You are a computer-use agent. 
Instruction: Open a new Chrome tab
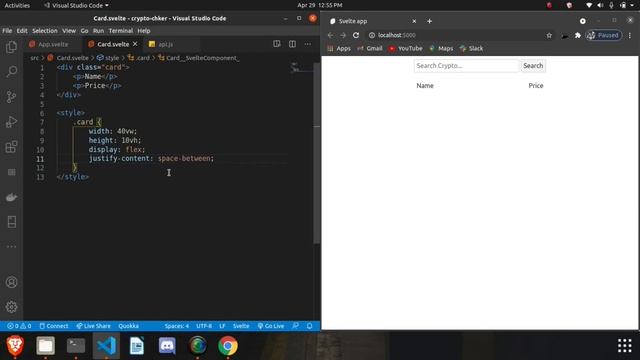429,21
